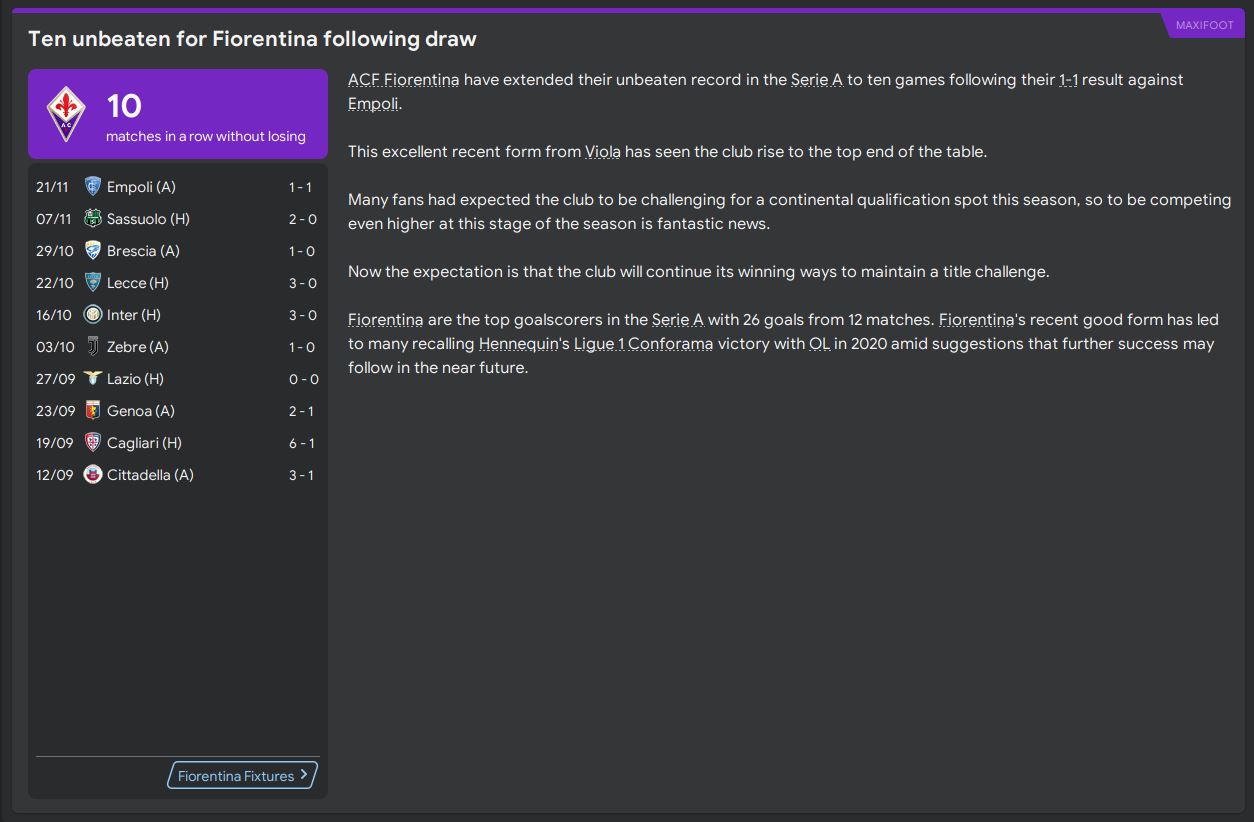Click the Brescia club badge icon
The image size is (1254, 822).
[93, 251]
